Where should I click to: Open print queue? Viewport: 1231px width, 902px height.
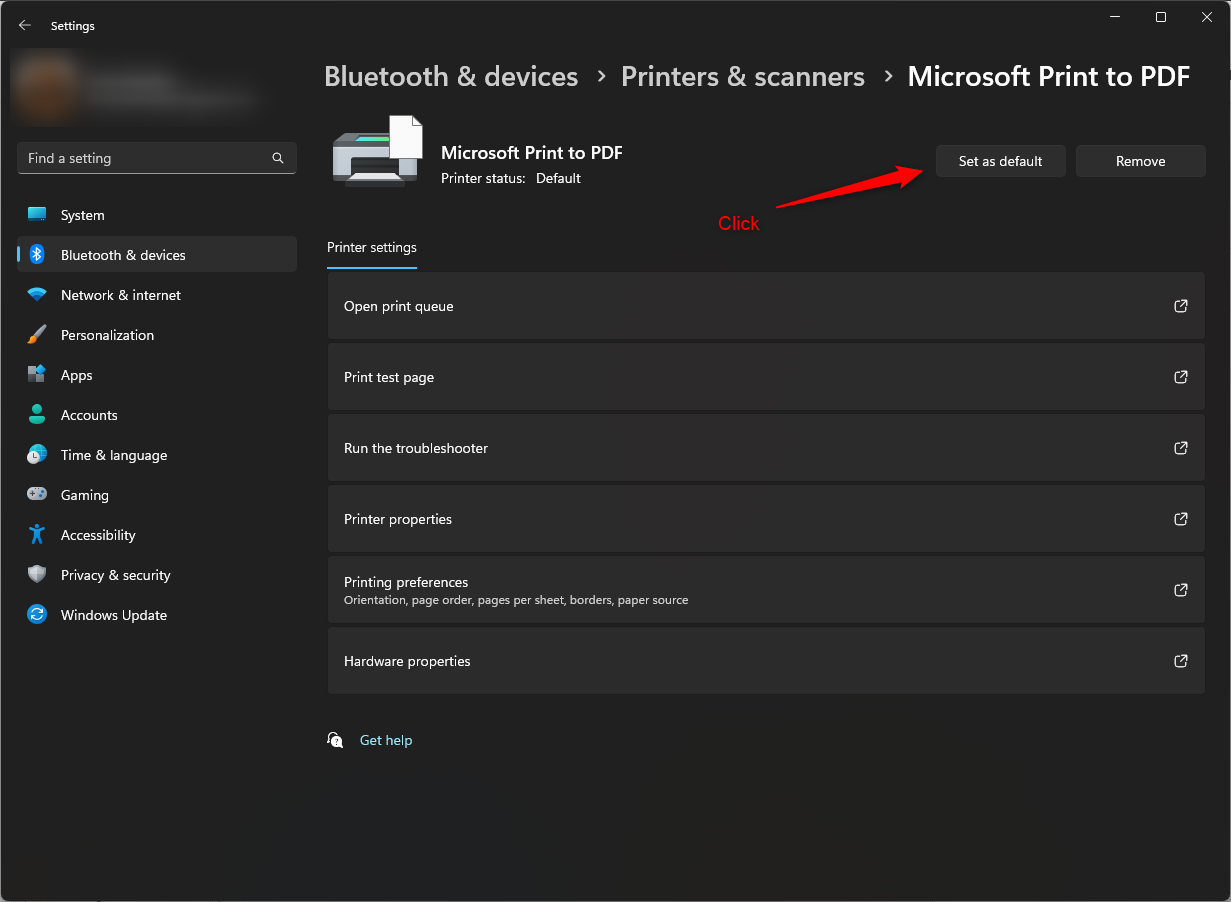(766, 306)
